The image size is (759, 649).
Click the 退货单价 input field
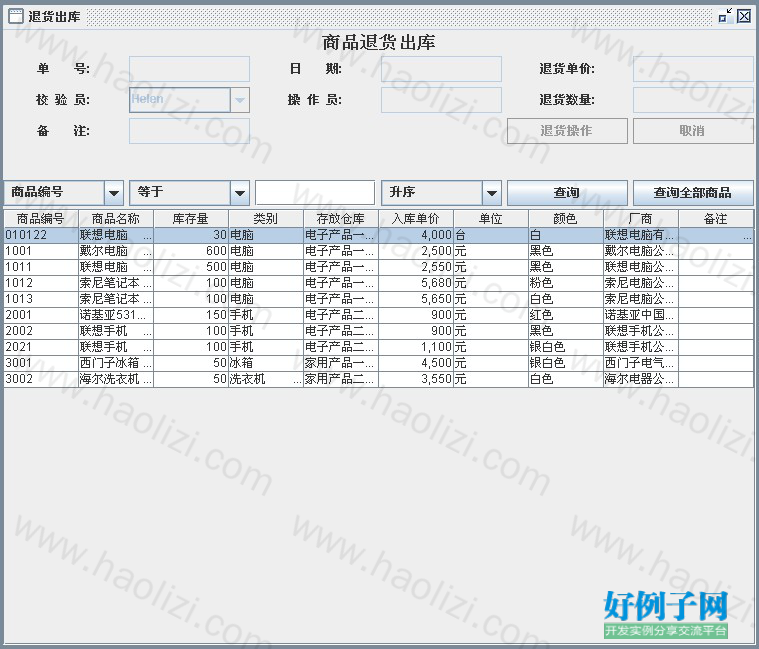(693, 69)
